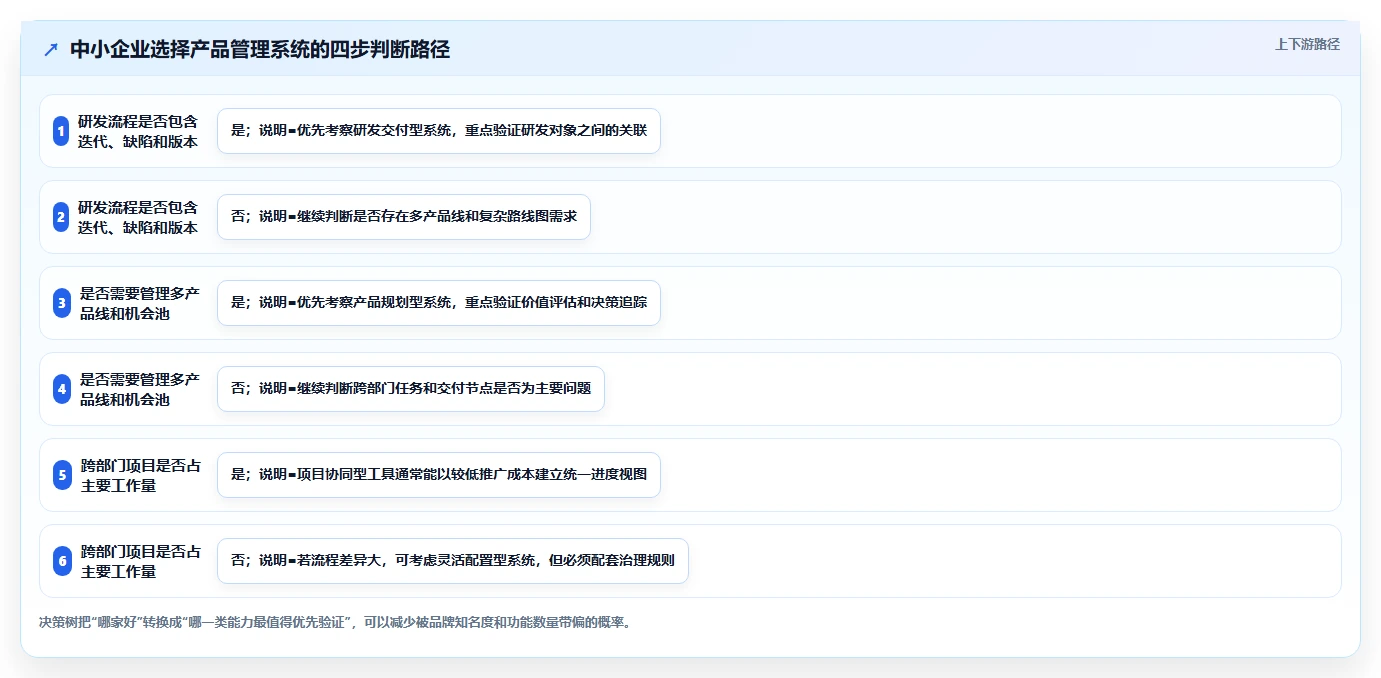Click the footnote beginning 决策树把“哪家好”转换成
1381x678 pixels.
(x=334, y=622)
